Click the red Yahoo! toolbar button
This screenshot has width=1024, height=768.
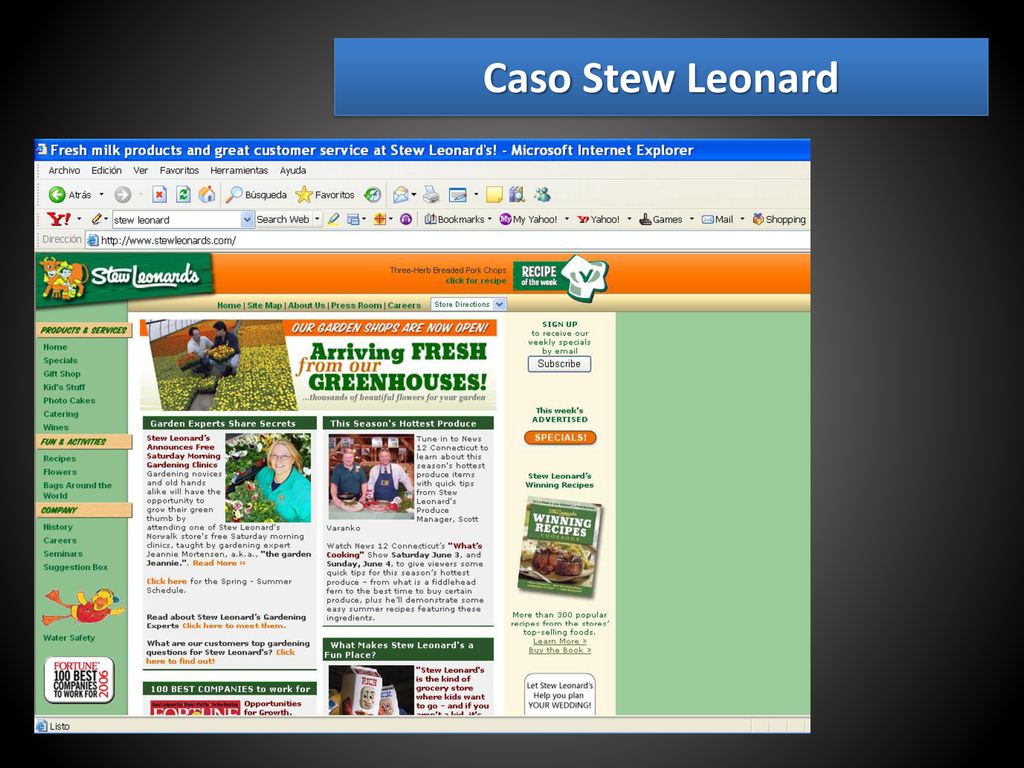tap(598, 219)
